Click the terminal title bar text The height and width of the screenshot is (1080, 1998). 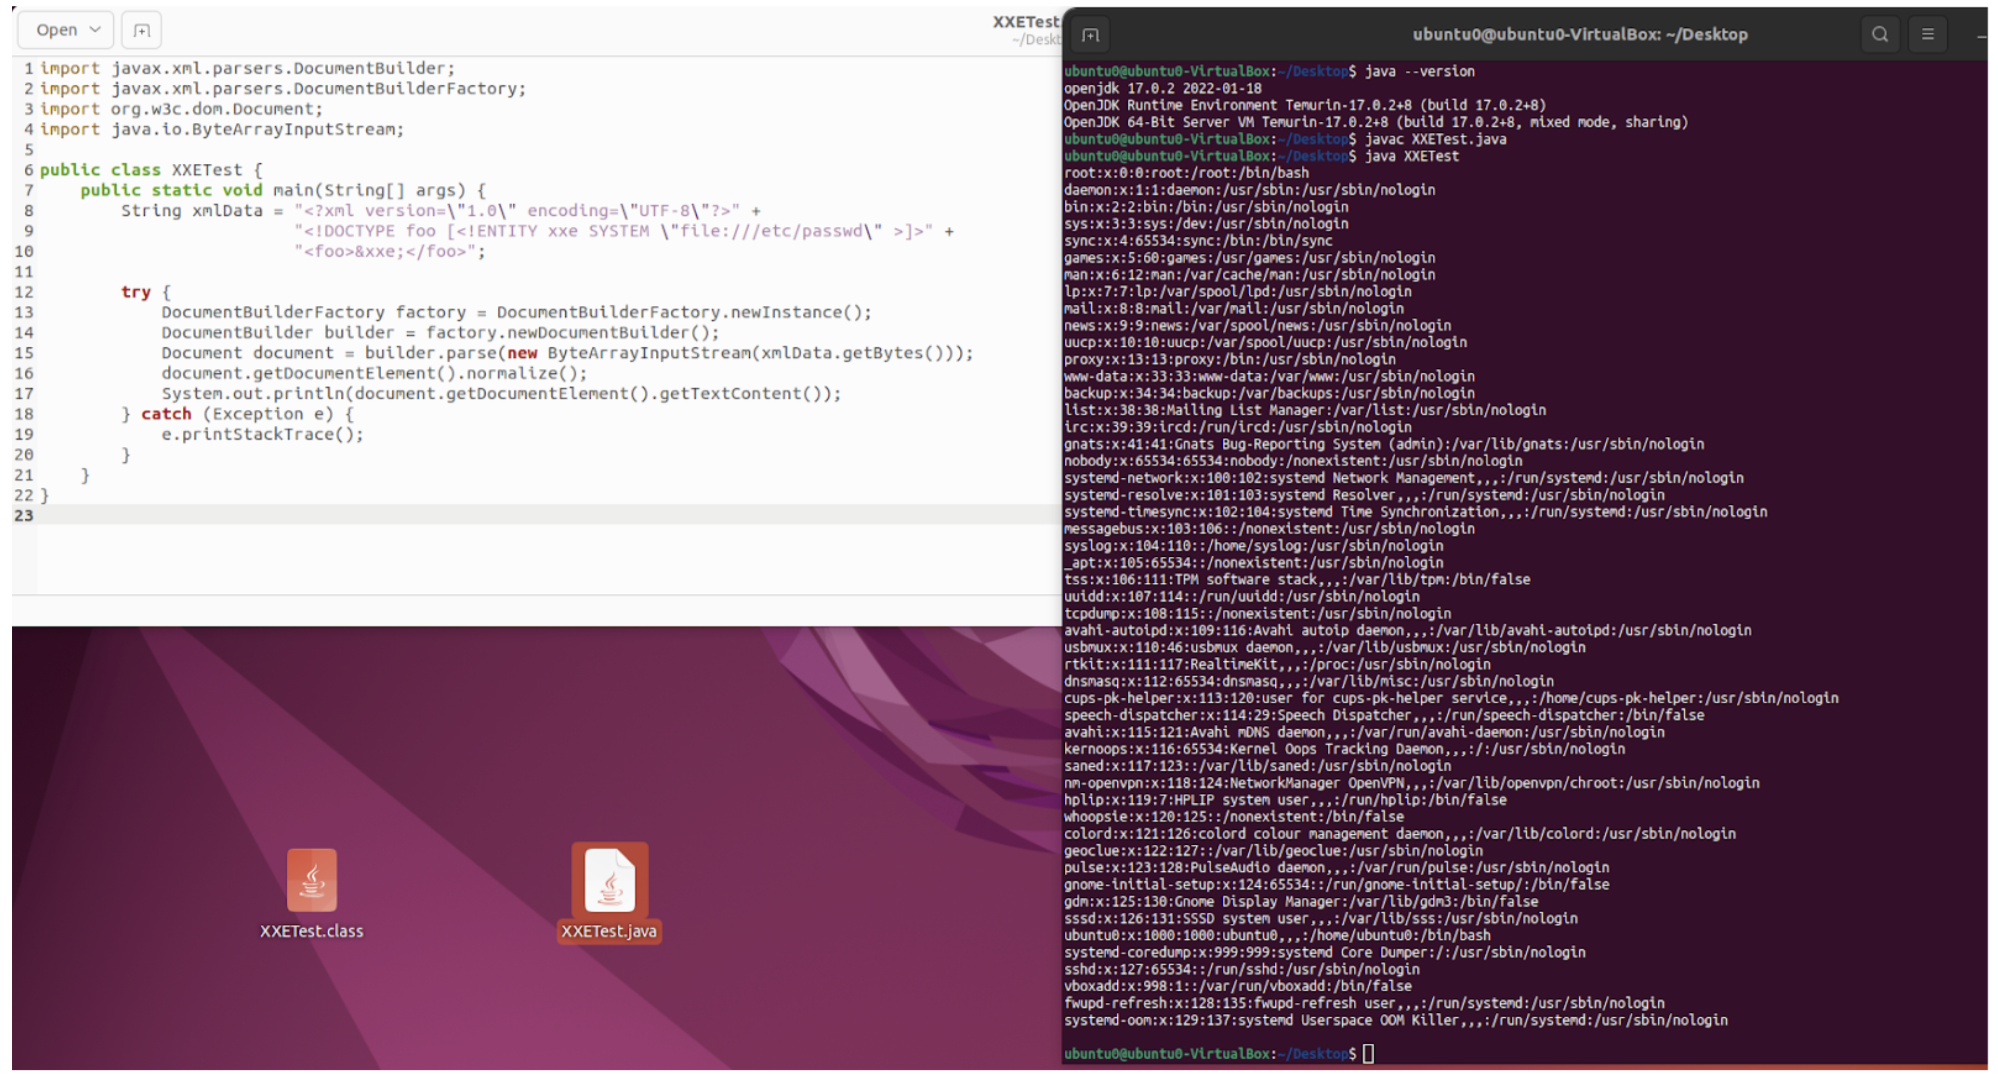click(1580, 34)
